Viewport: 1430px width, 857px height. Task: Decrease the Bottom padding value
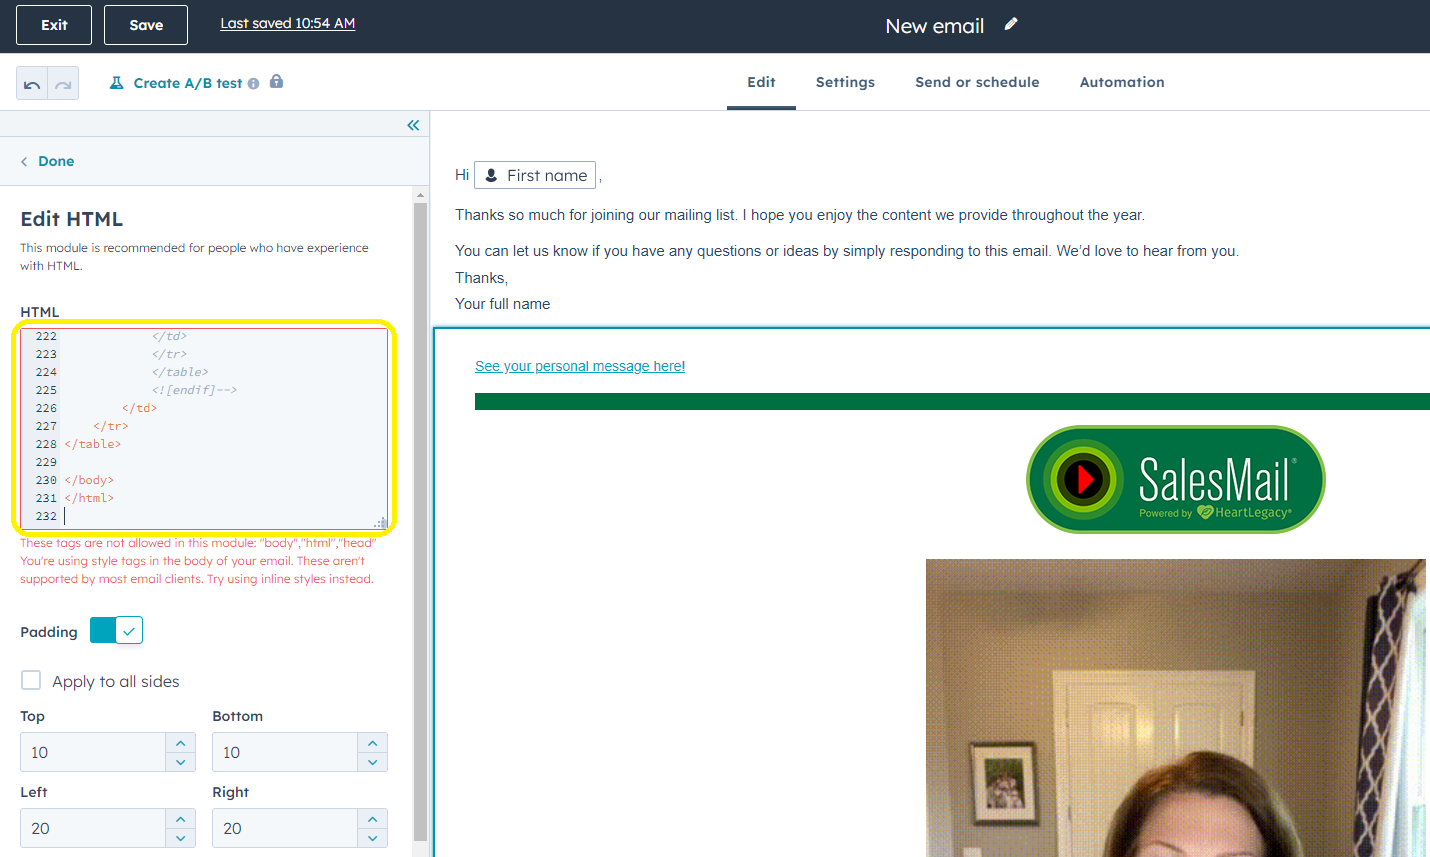coord(372,762)
